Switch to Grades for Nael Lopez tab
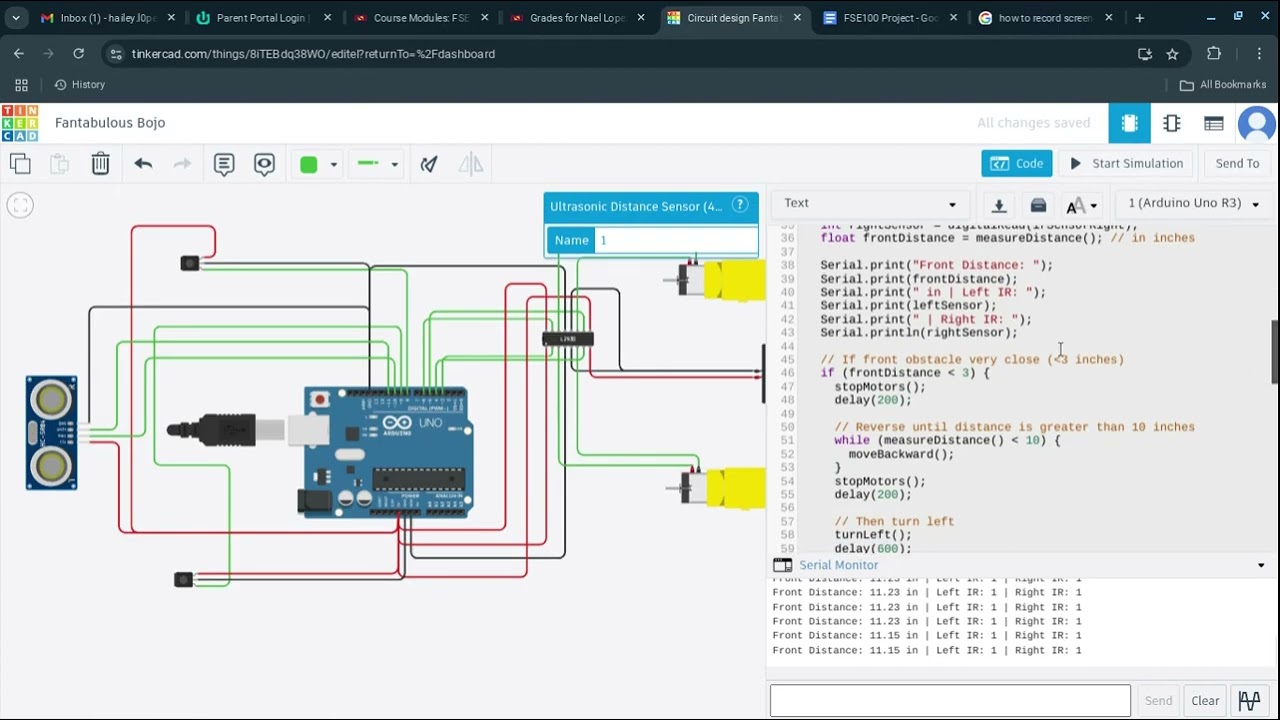 (x=574, y=18)
